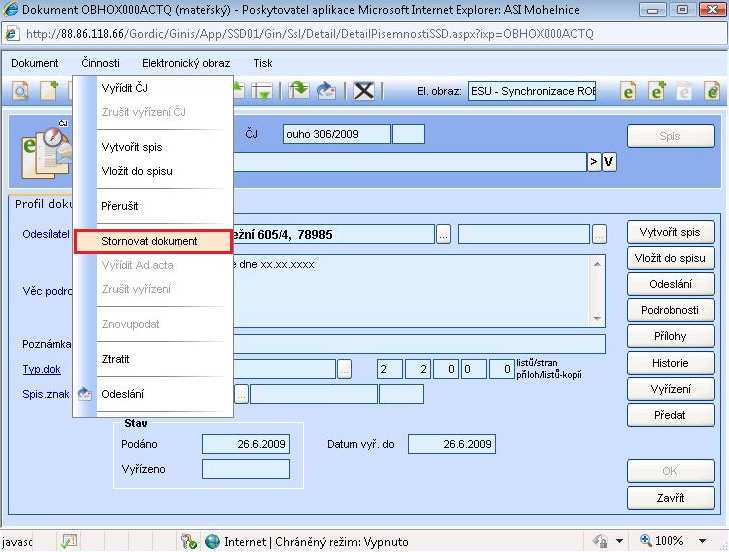The height and width of the screenshot is (552, 729).
Task: Open the Elektronický obraz menu
Action: pyautogui.click(x=186, y=63)
